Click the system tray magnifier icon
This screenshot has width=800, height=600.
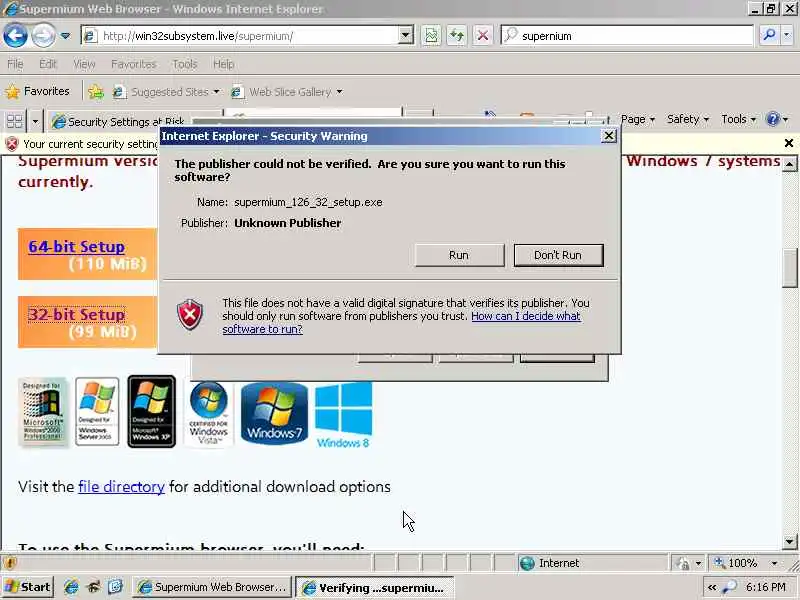pos(731,587)
